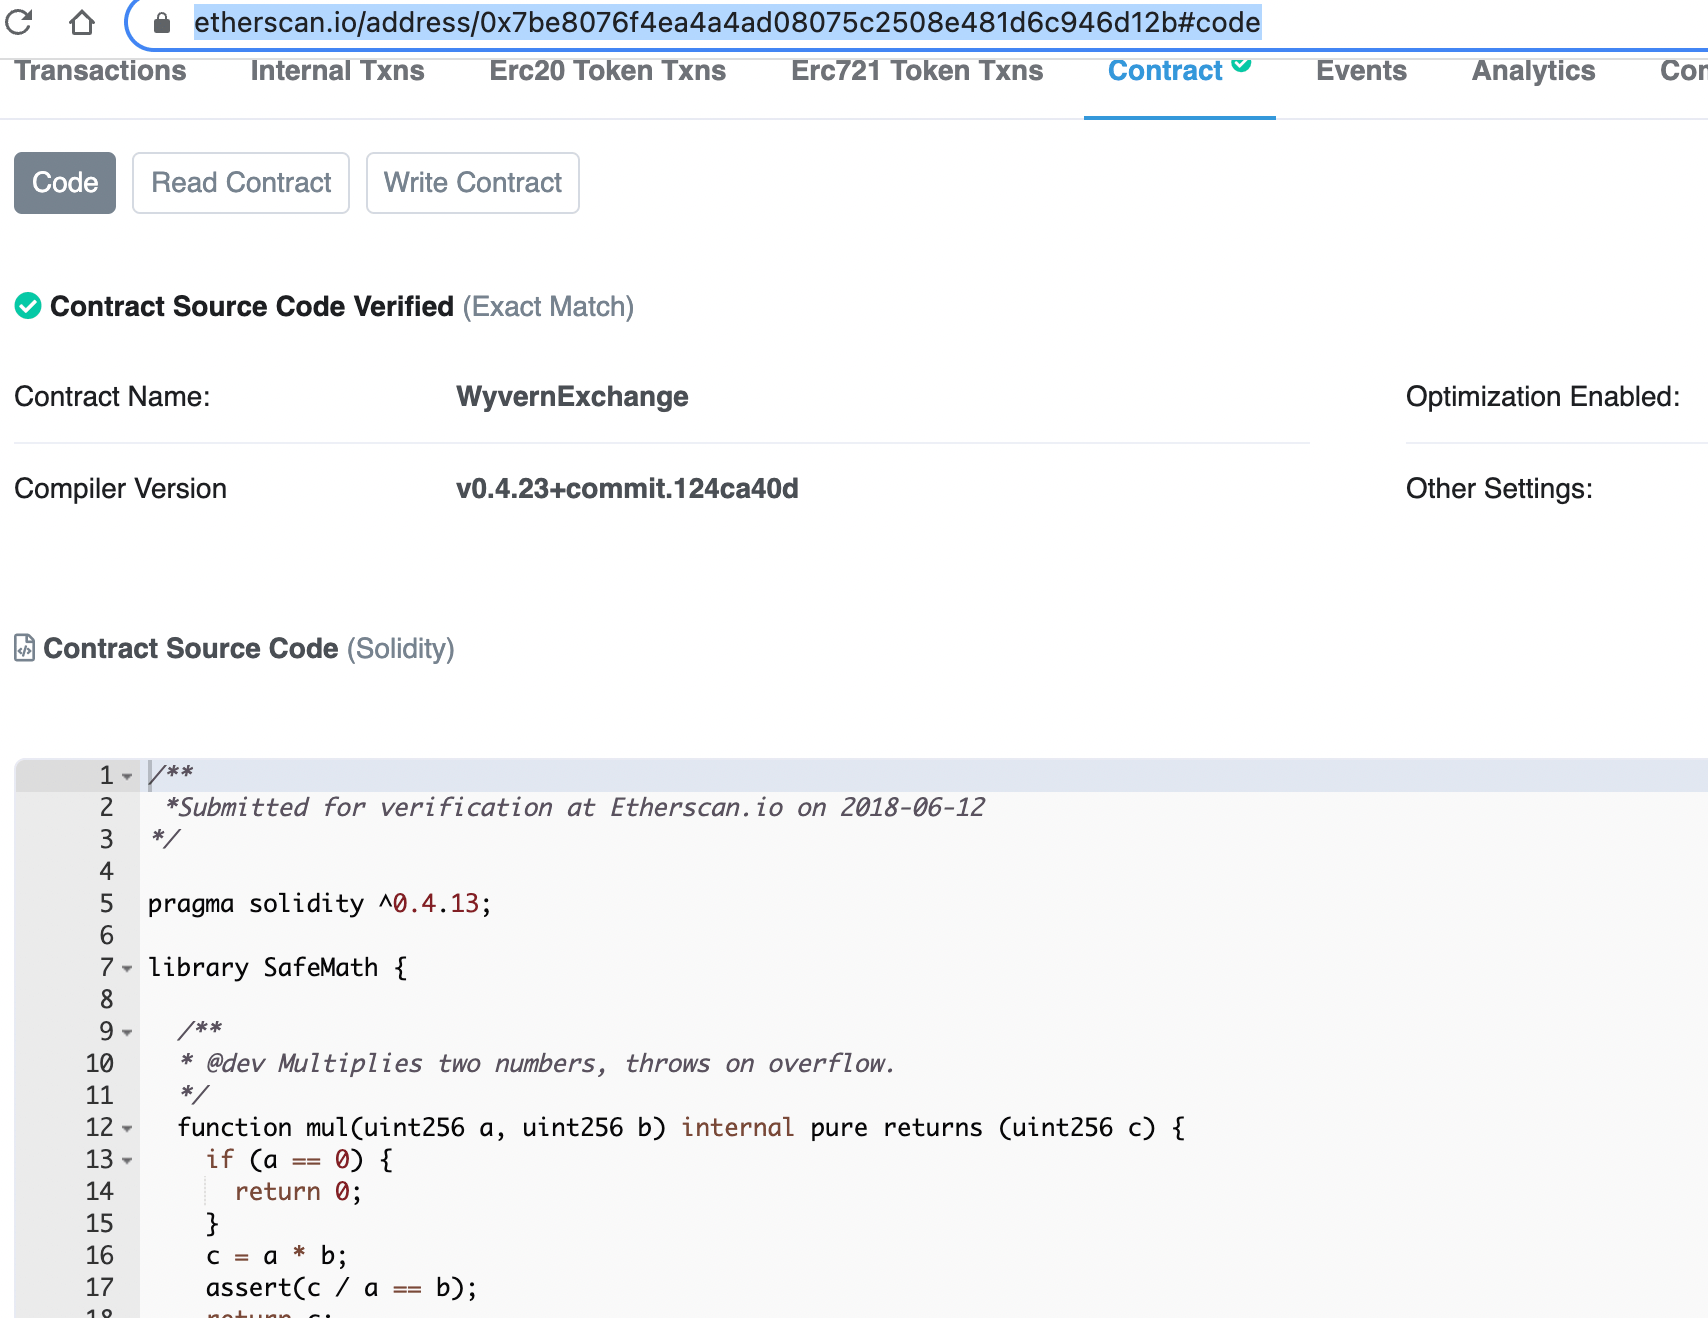Click line number 16 in code gutter

[99, 1256]
